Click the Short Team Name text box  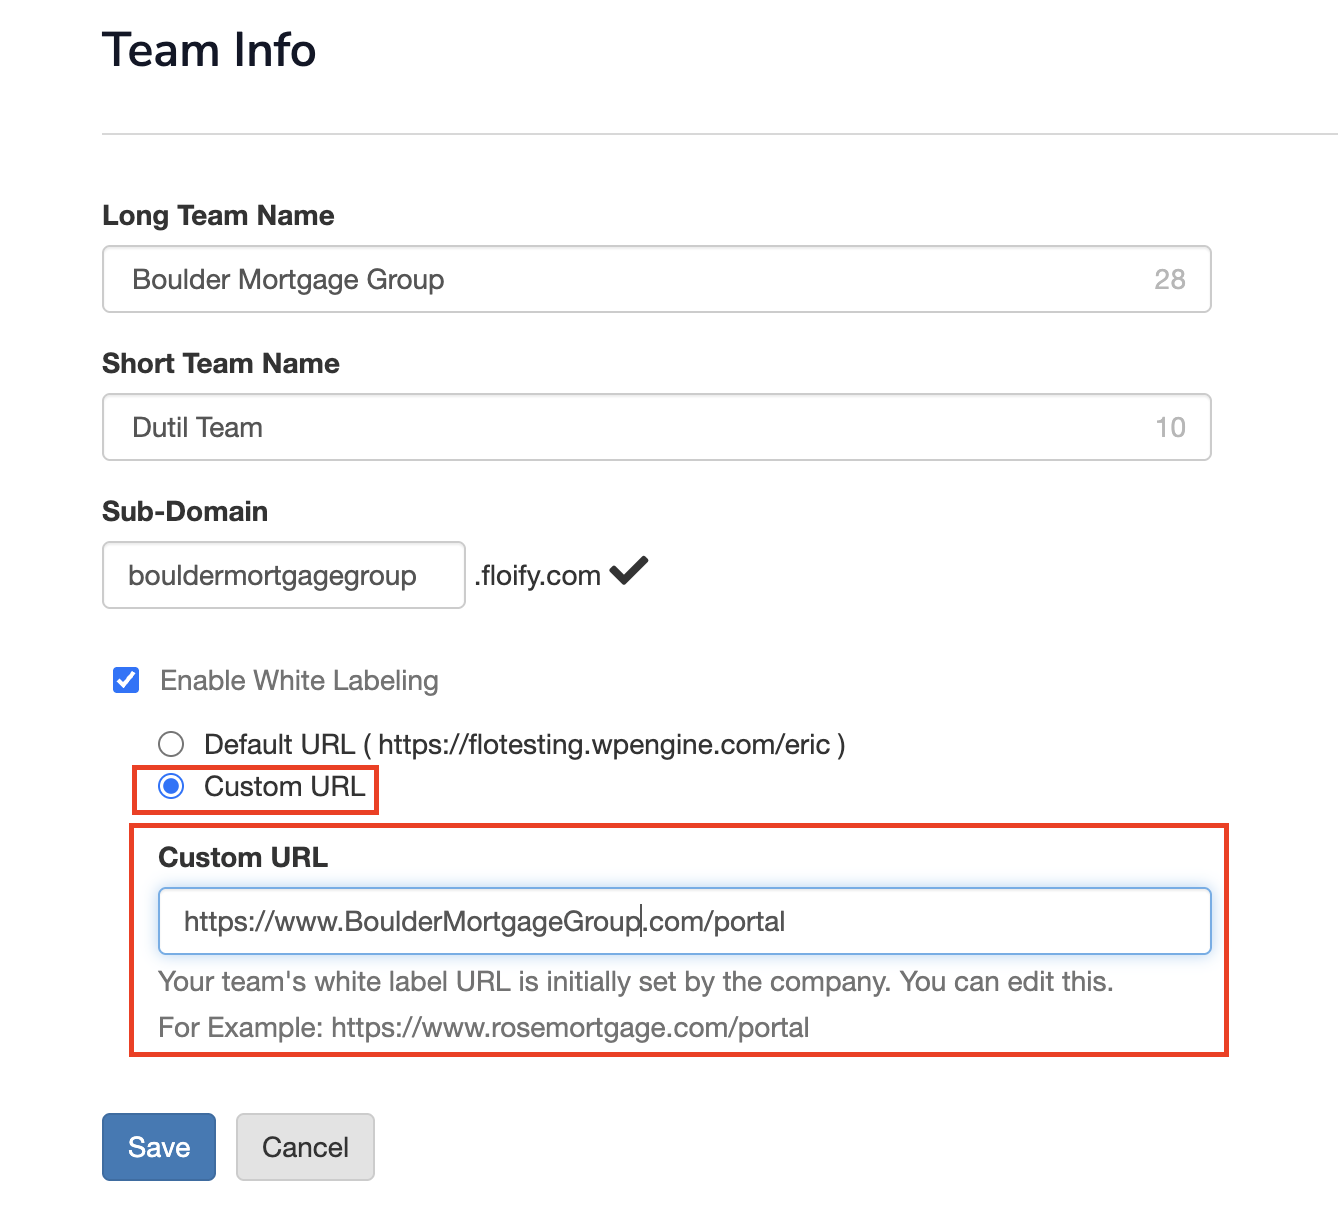640,427
